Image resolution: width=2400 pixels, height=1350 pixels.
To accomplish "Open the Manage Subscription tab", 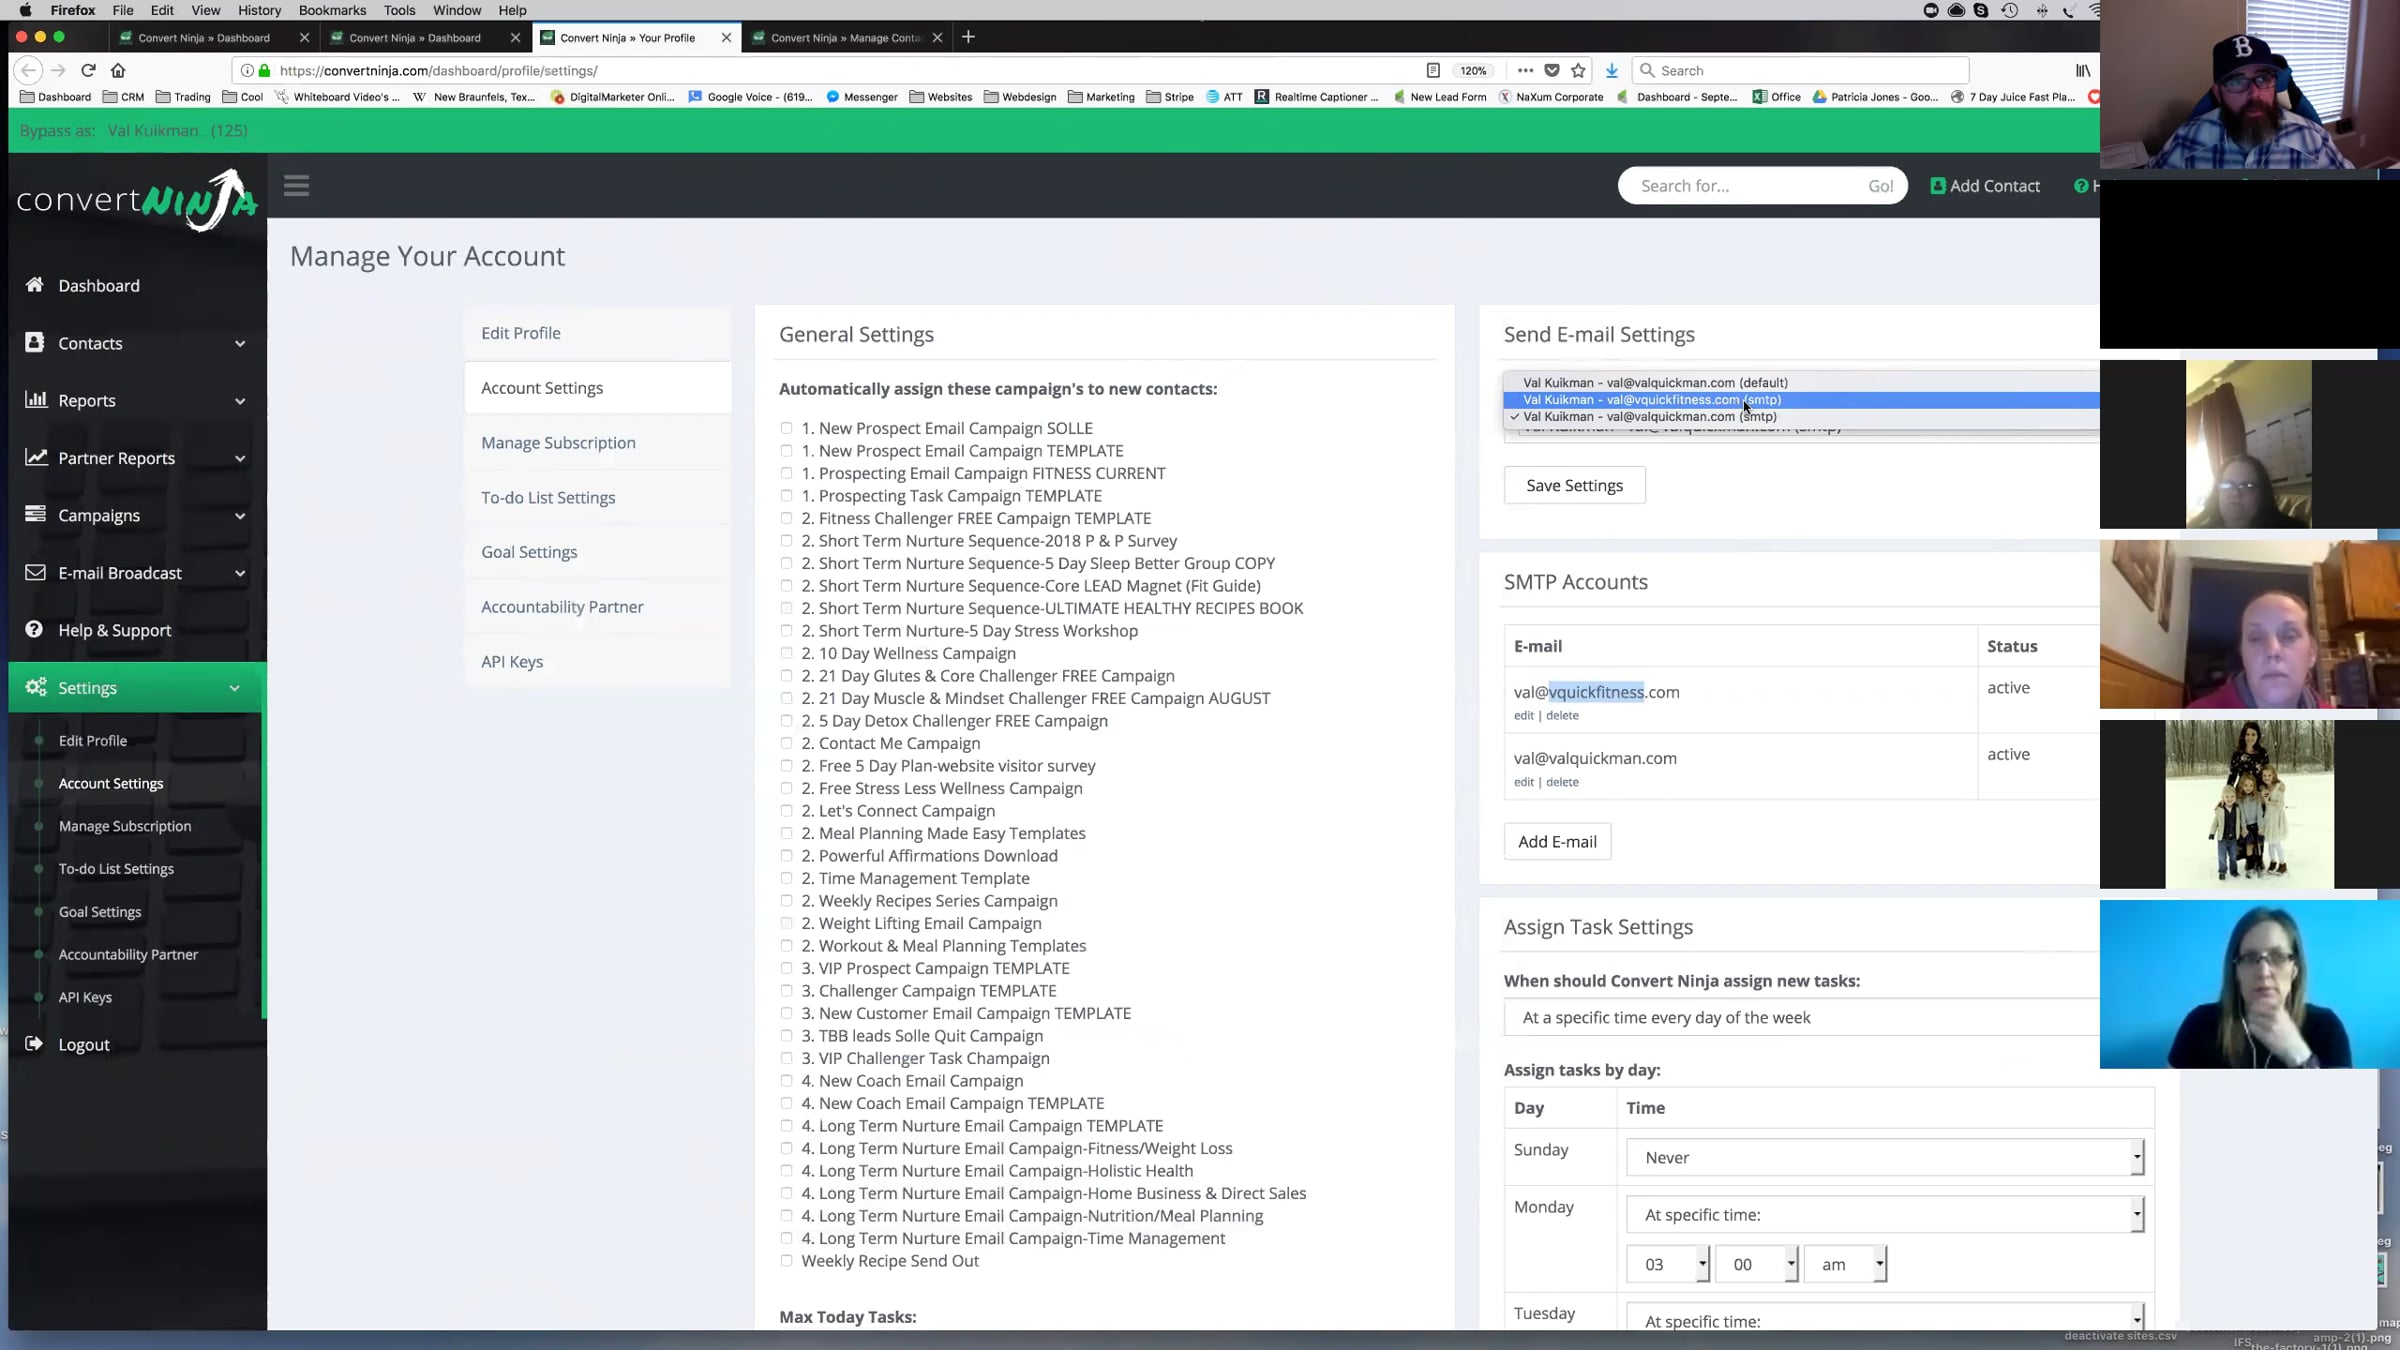I will (558, 443).
